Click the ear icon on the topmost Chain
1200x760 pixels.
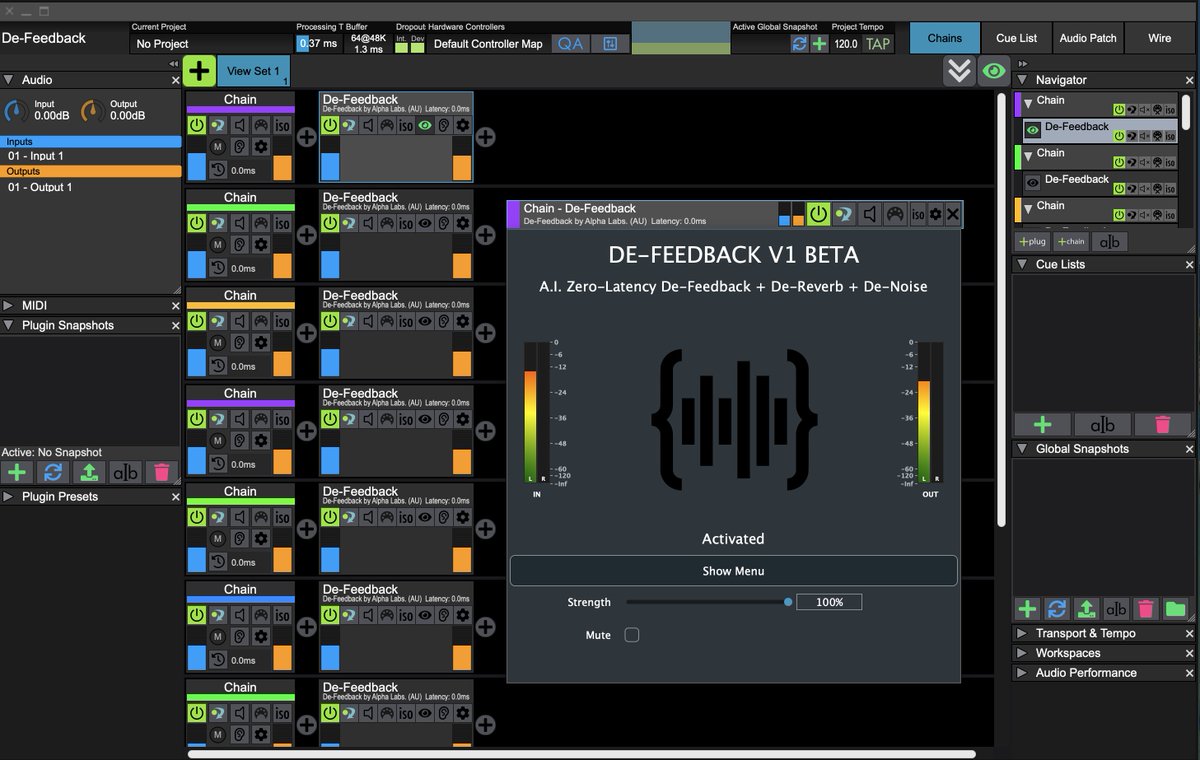point(240,147)
